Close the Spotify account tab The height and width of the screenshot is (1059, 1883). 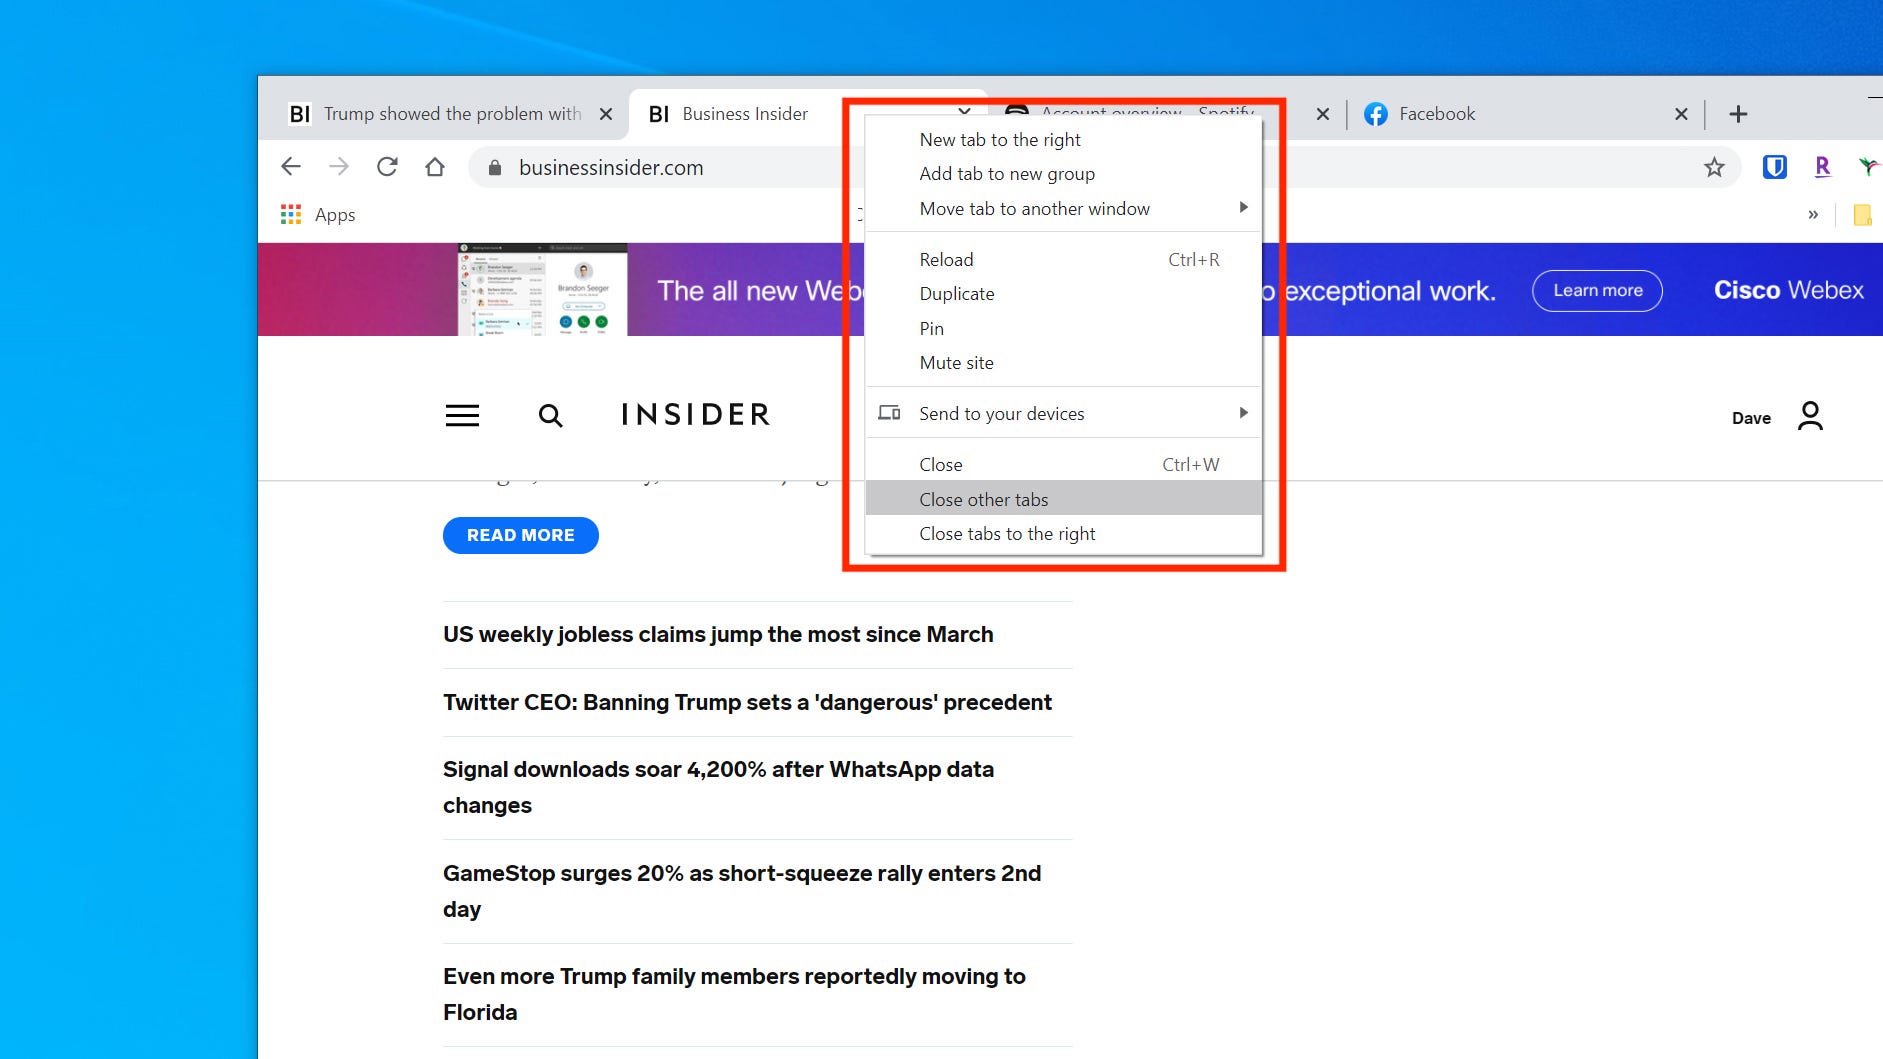[x=1323, y=114]
